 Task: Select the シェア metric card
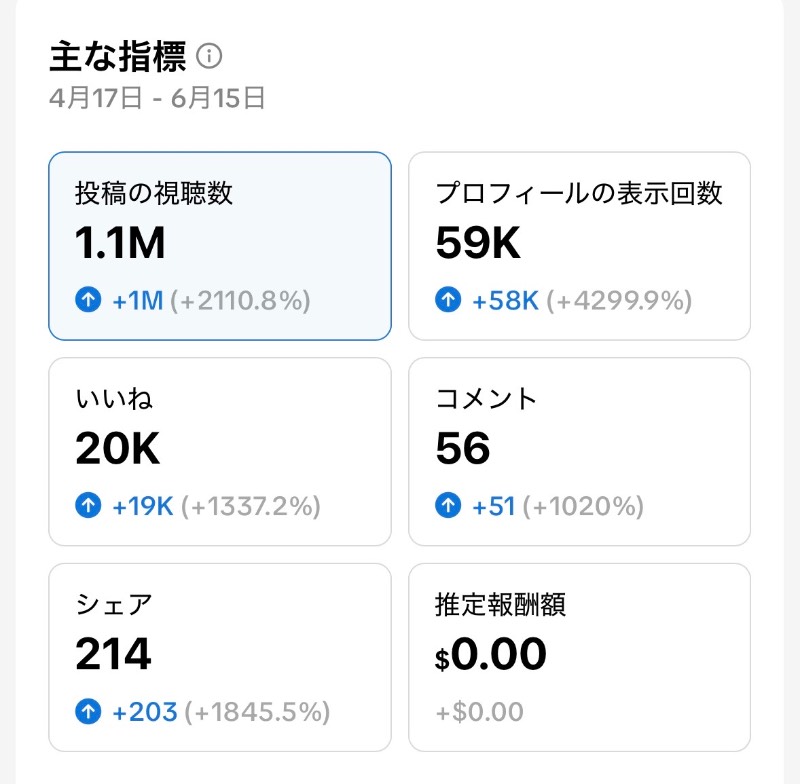(220, 657)
